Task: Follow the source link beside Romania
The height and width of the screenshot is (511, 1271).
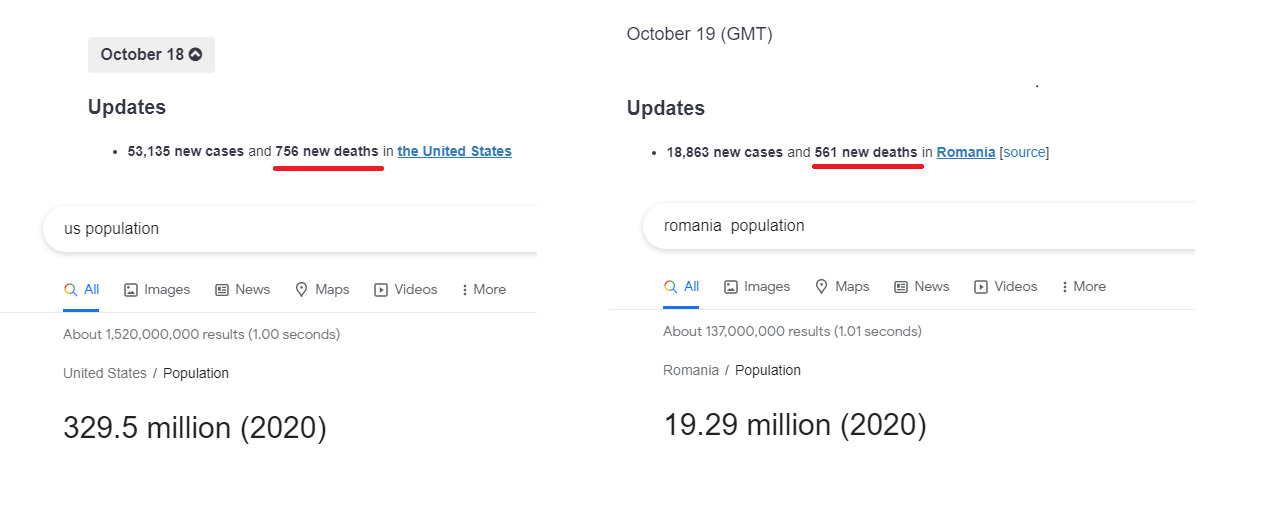Action: pos(1024,152)
